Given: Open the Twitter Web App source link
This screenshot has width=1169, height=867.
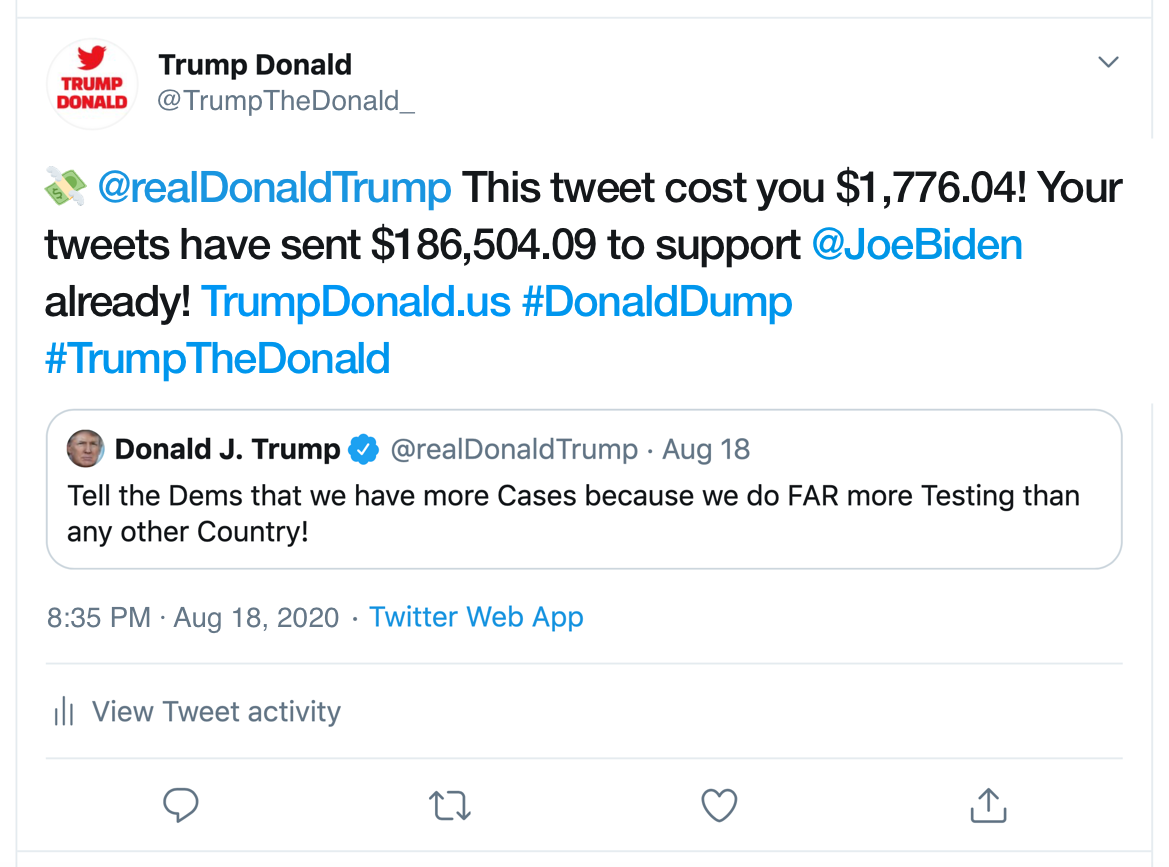Looking at the screenshot, I should pos(476,617).
